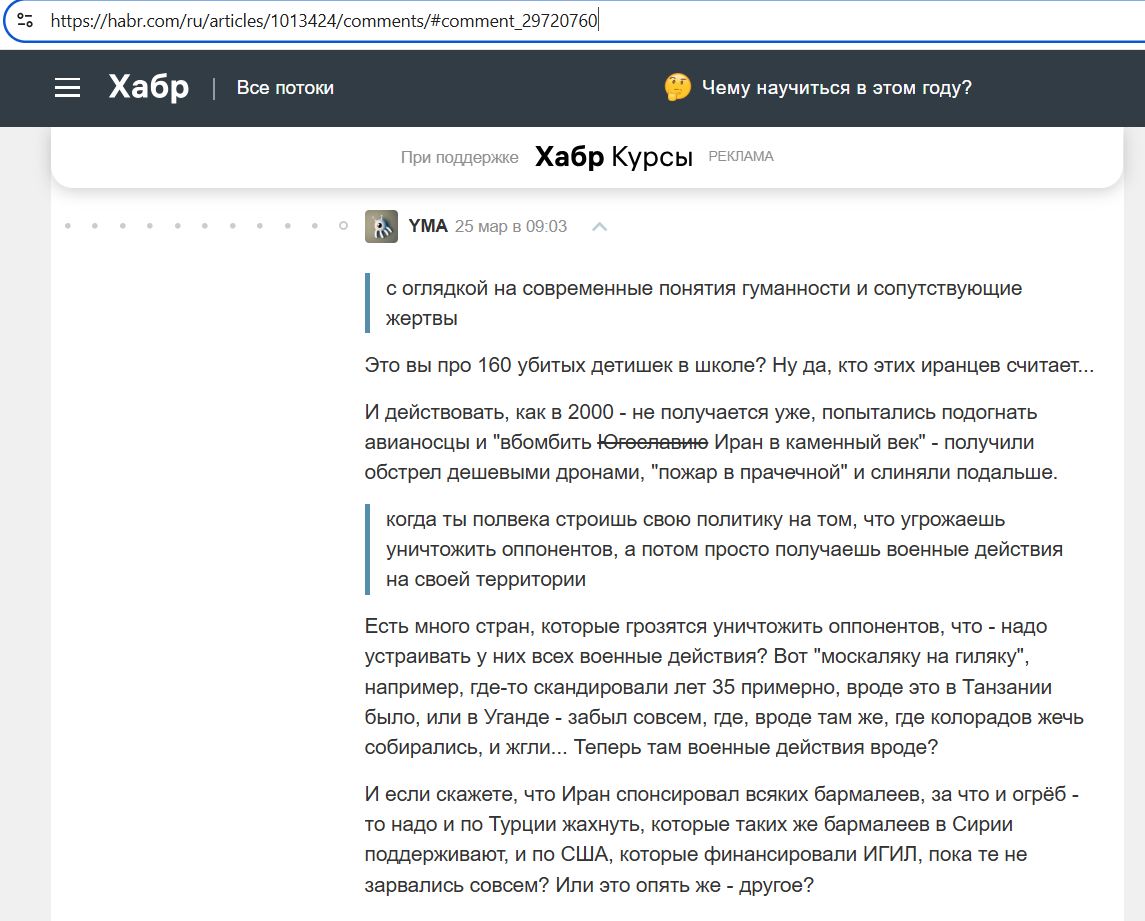Click the last solid gray thread dot
Viewport: 1145px width, 921px height.
[x=313, y=227]
